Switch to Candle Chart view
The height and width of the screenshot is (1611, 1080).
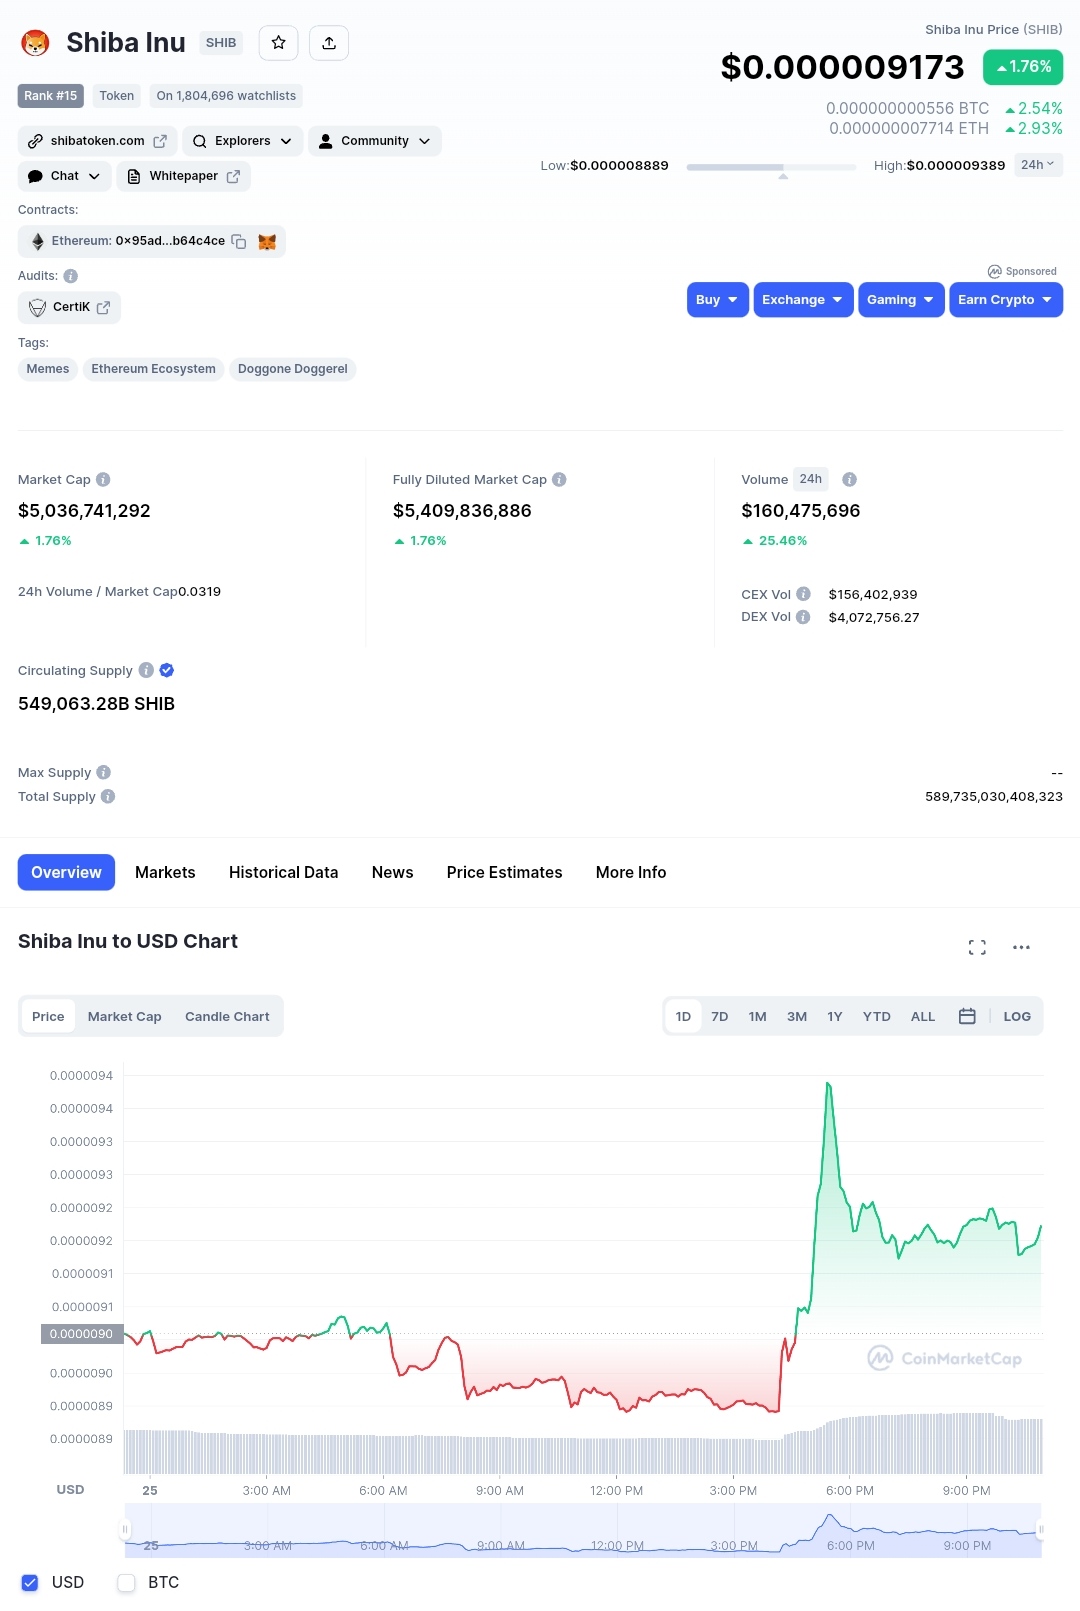coord(227,1016)
